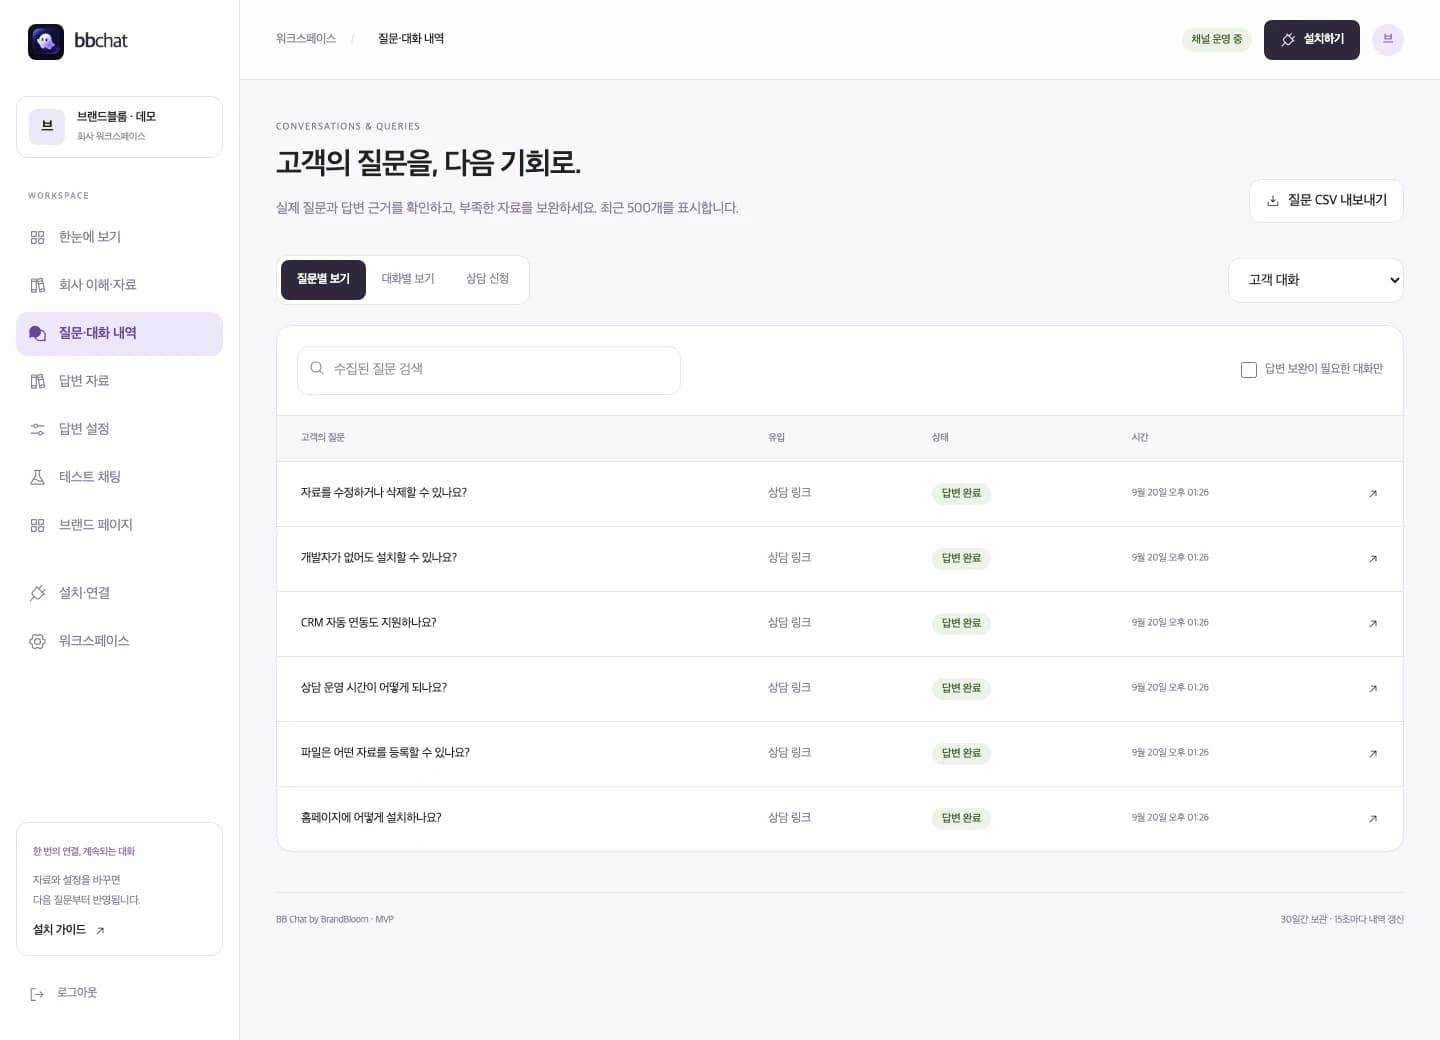Click question text 자료를 수정하거나 삭제할 수 있나요?

(x=384, y=493)
